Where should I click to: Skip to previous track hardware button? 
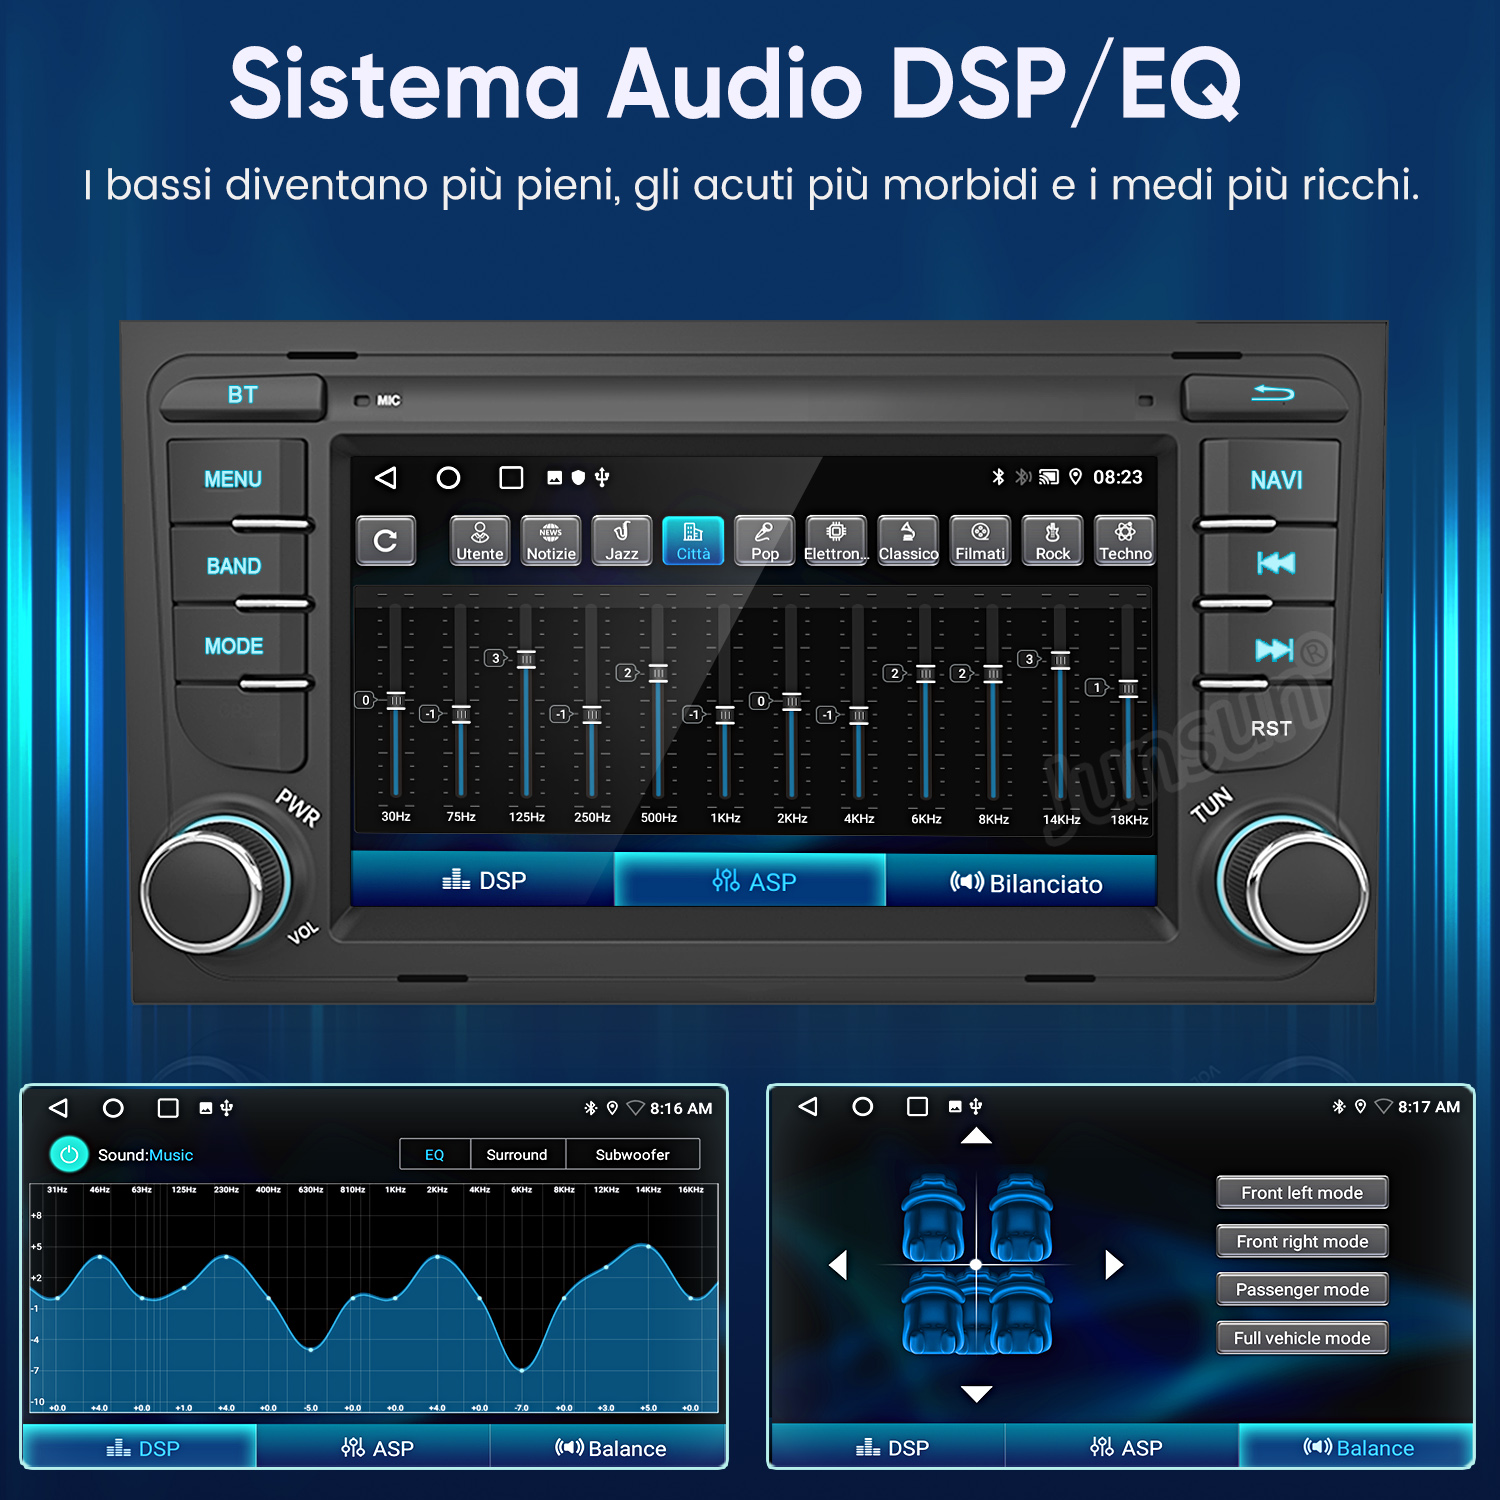[1275, 563]
